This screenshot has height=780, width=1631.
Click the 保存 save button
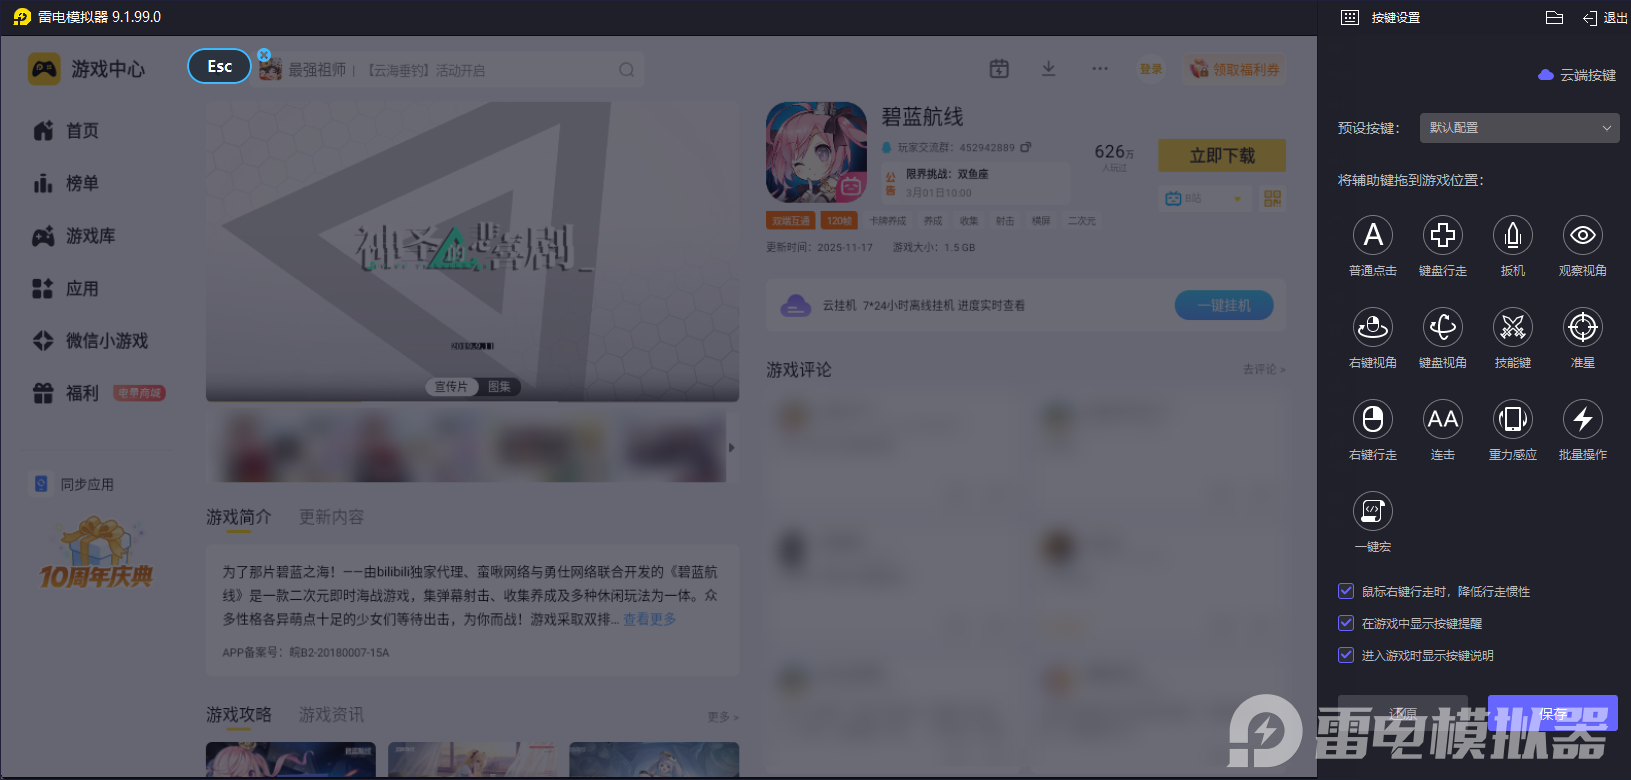point(1553,714)
